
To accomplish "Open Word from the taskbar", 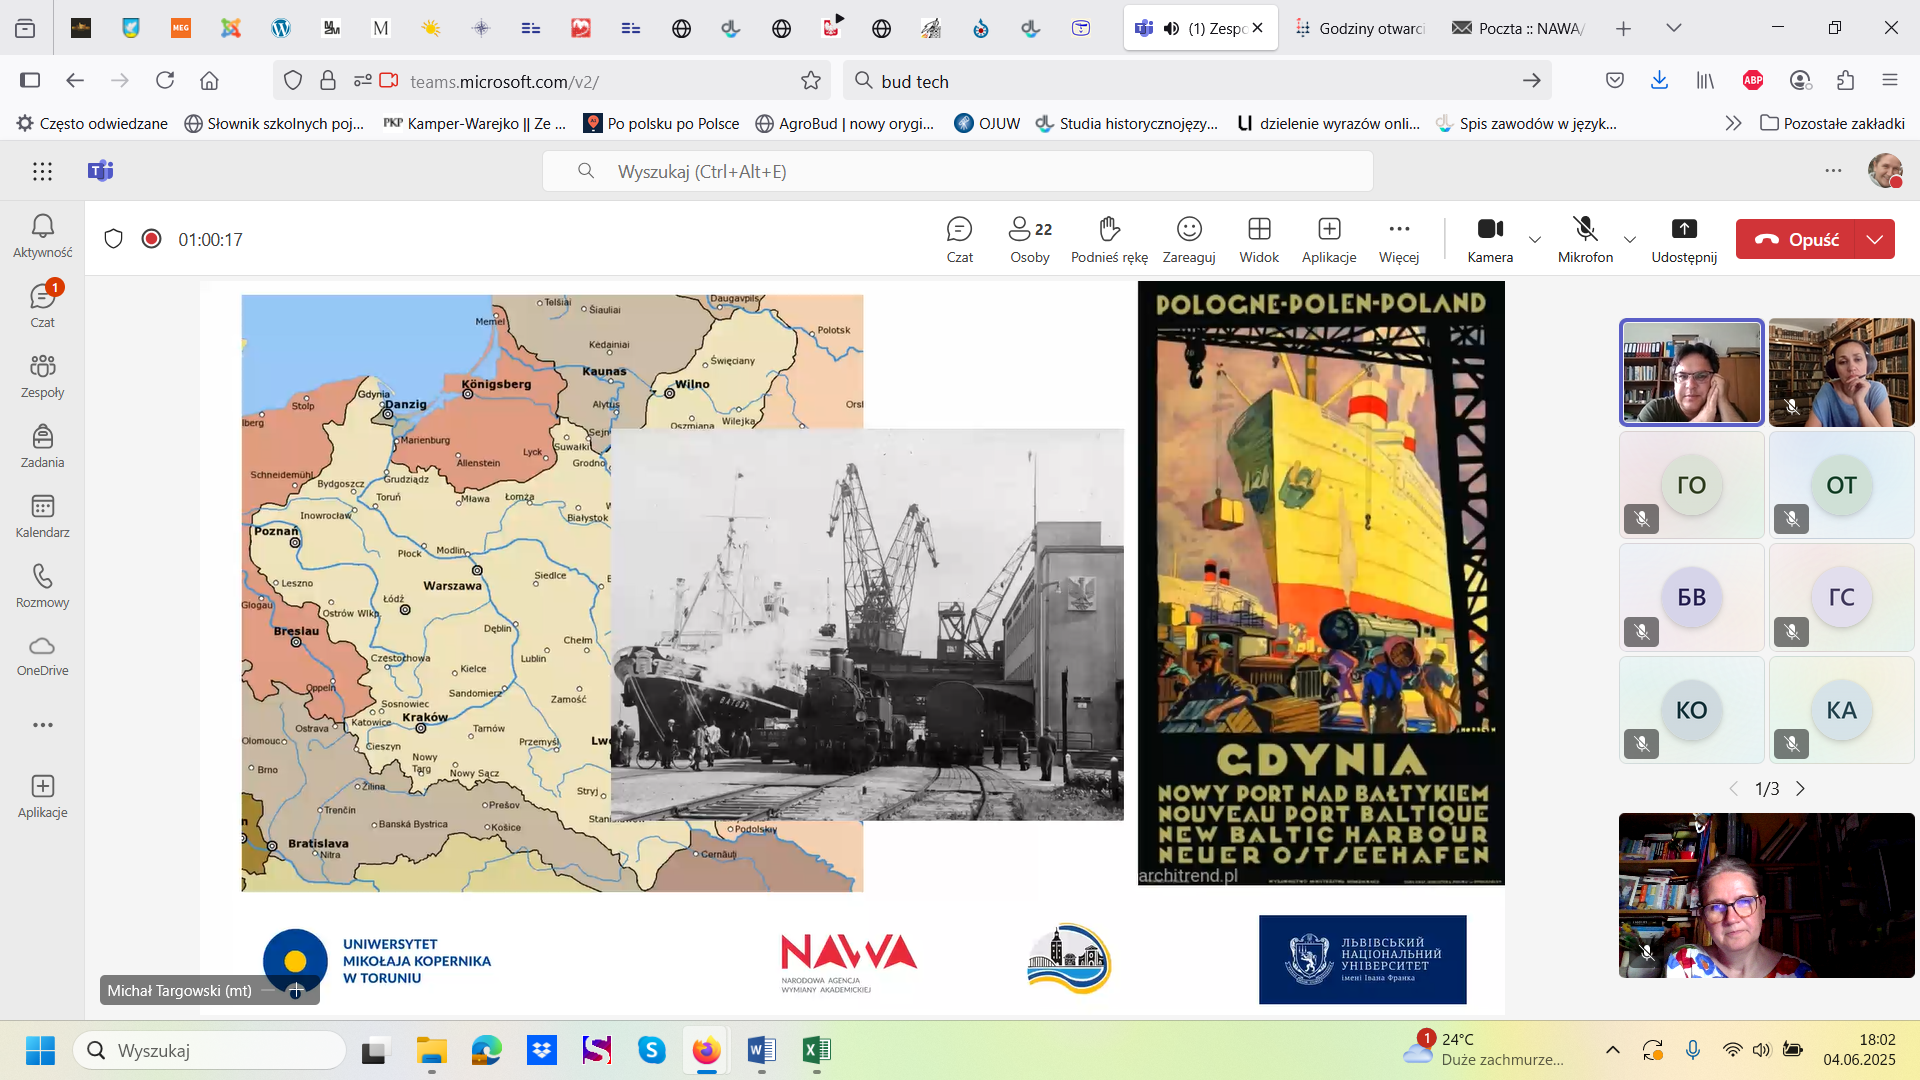I will pos(761,1050).
